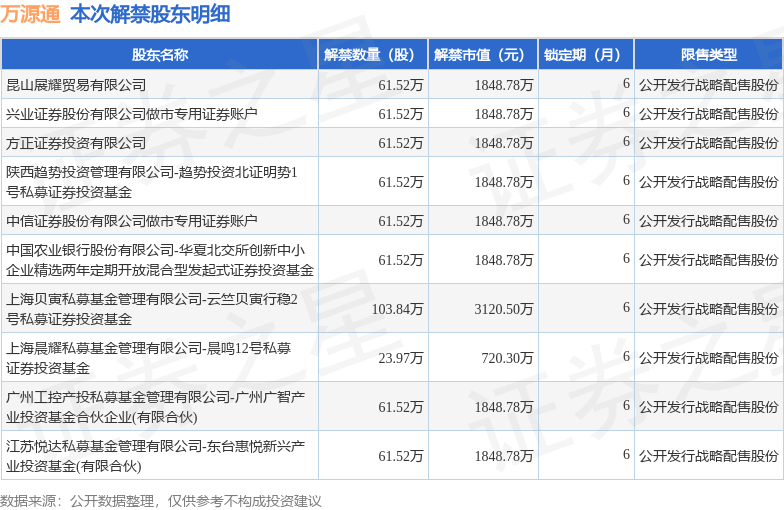This screenshot has width=784, height=510.
Task: Click 61.52万 in 中信证券 row
Action: click(401, 221)
